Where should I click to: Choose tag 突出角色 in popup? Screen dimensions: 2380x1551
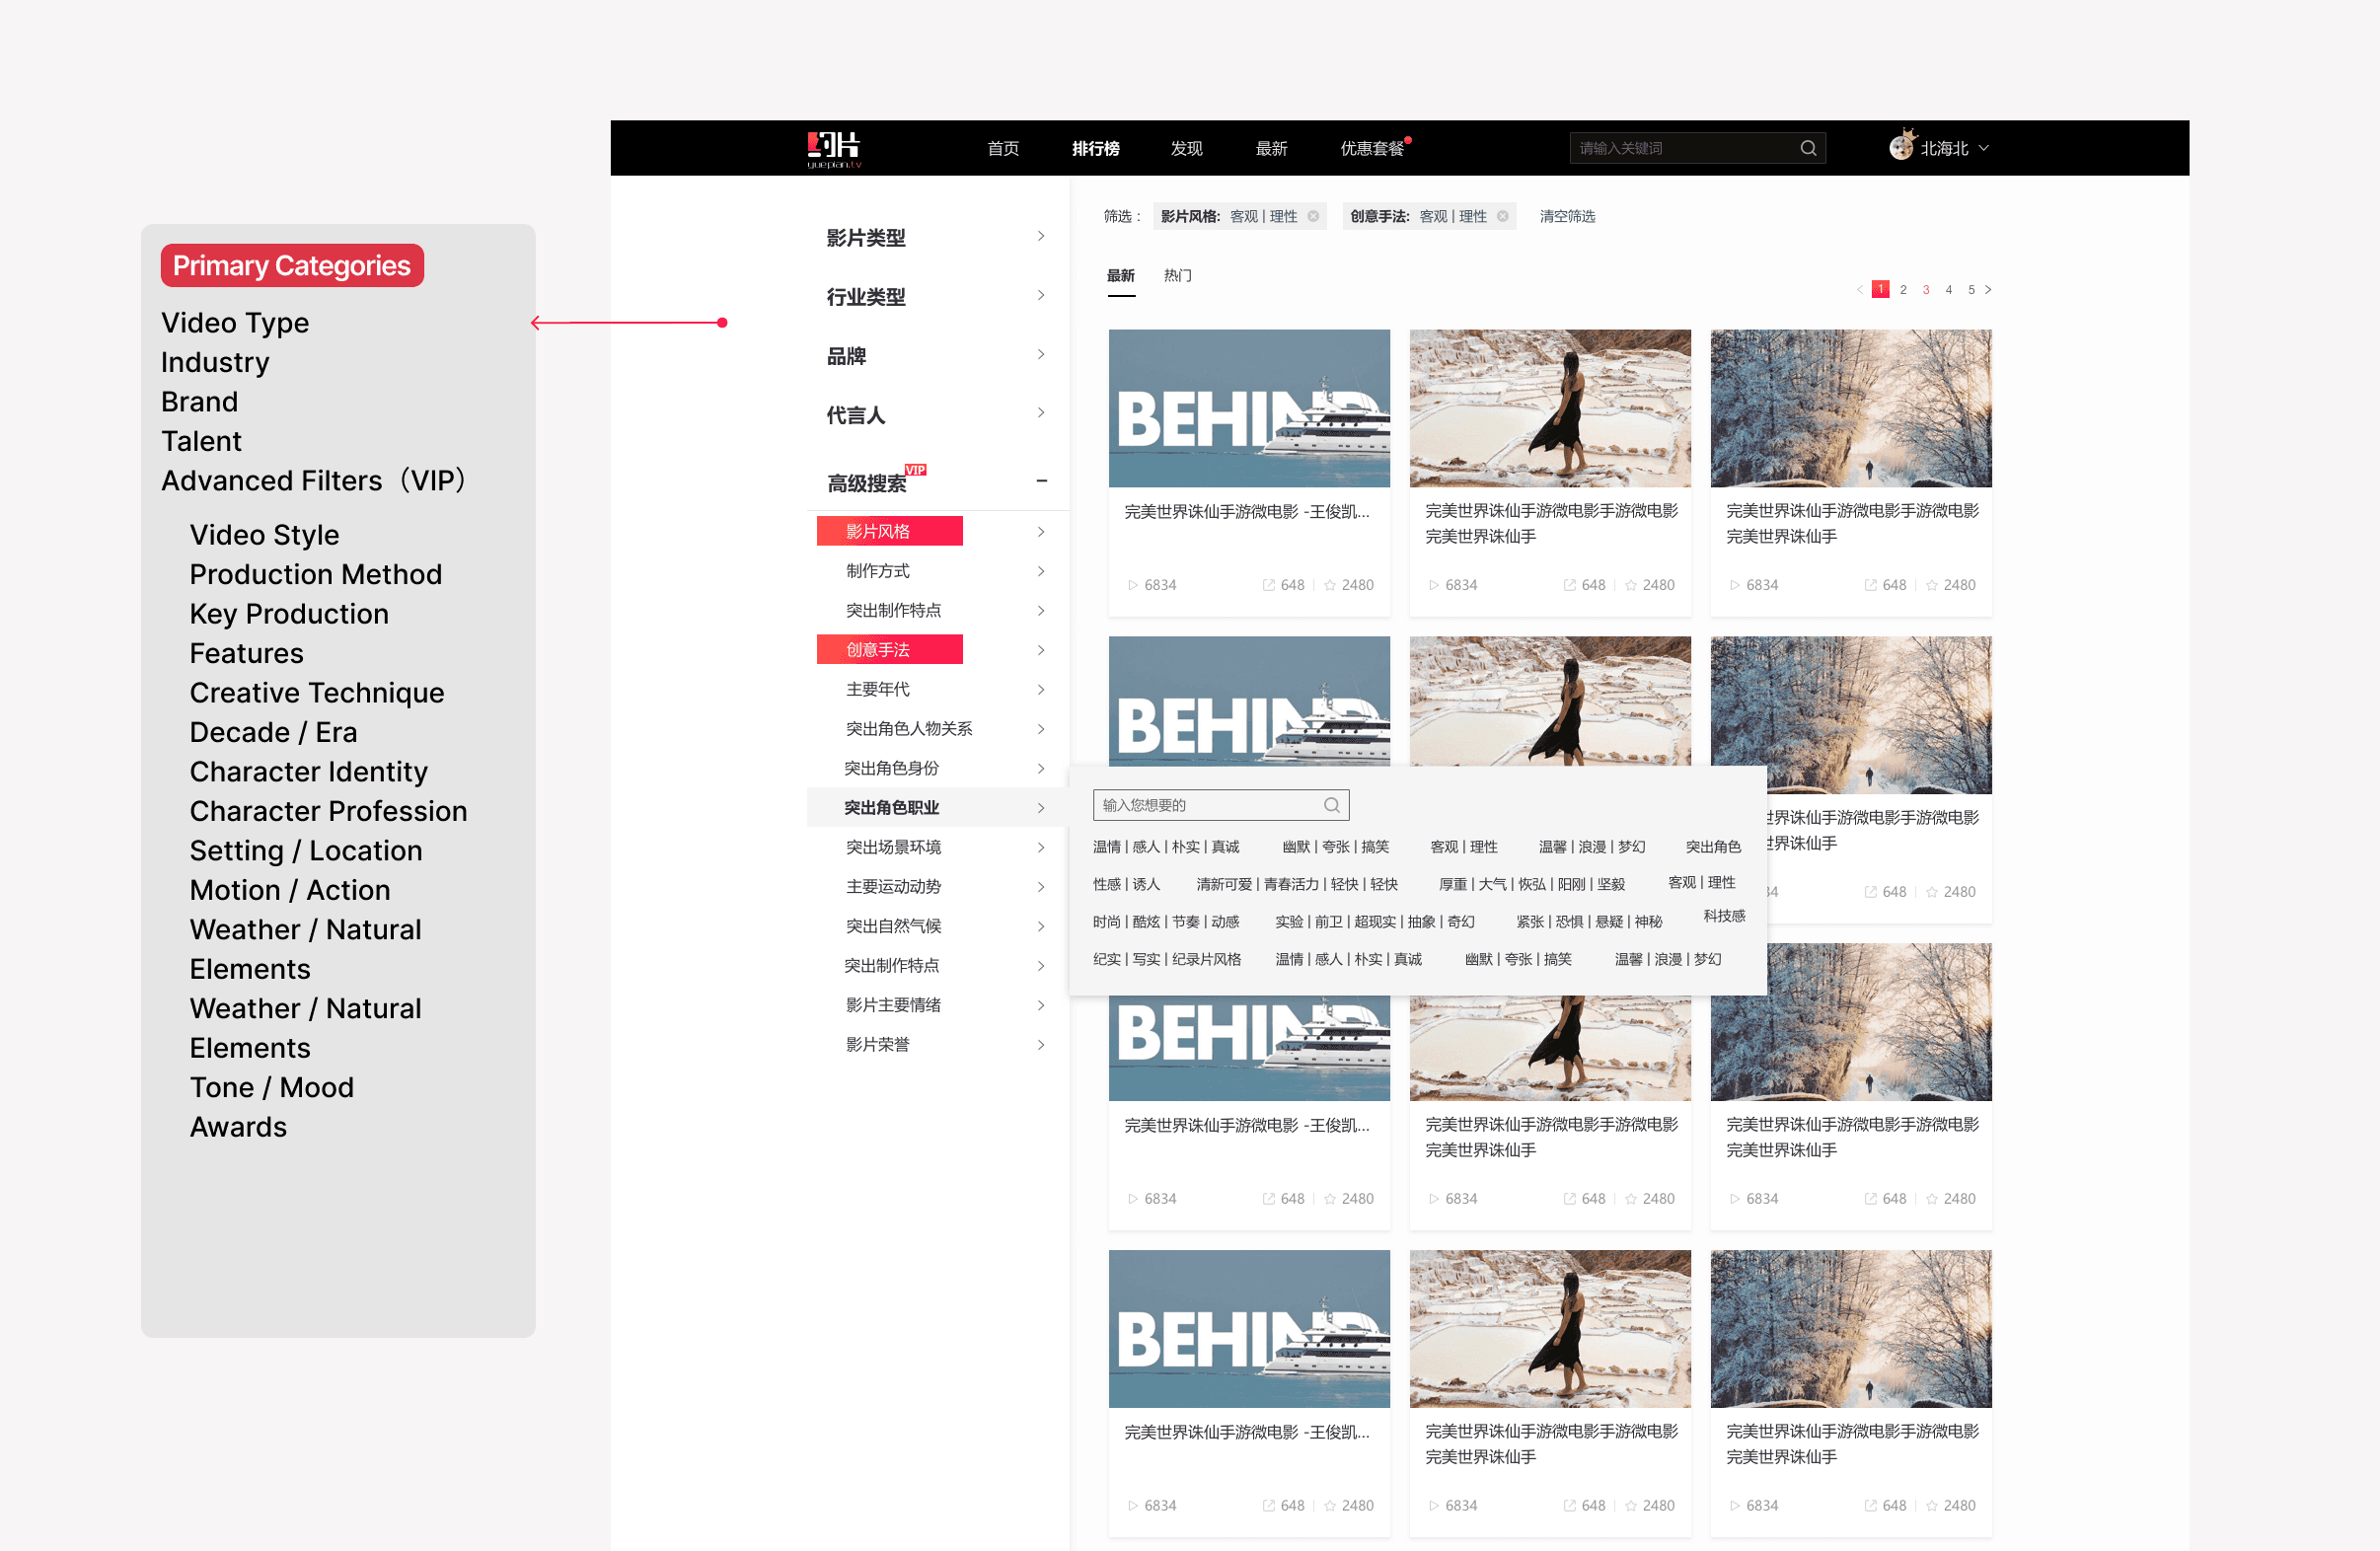(x=1713, y=847)
